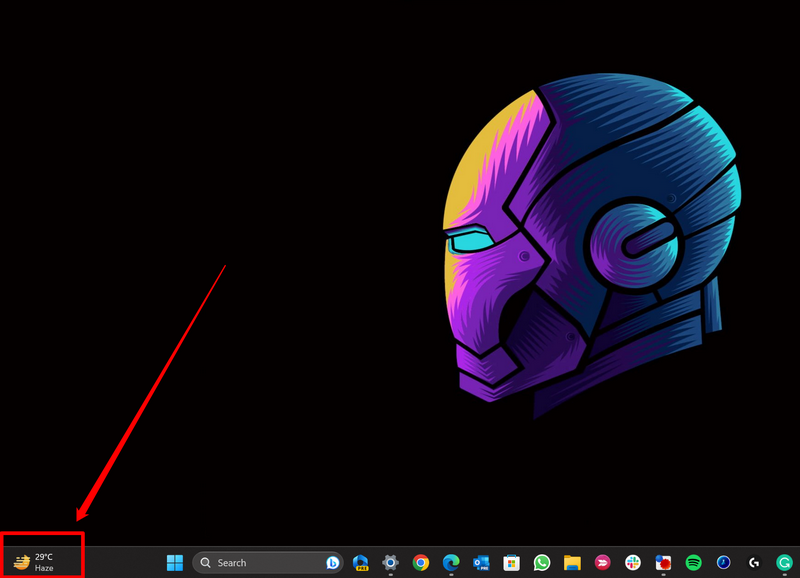Click the dark blue circular icon after Spotify
This screenshot has height=578, width=800.
(x=723, y=563)
